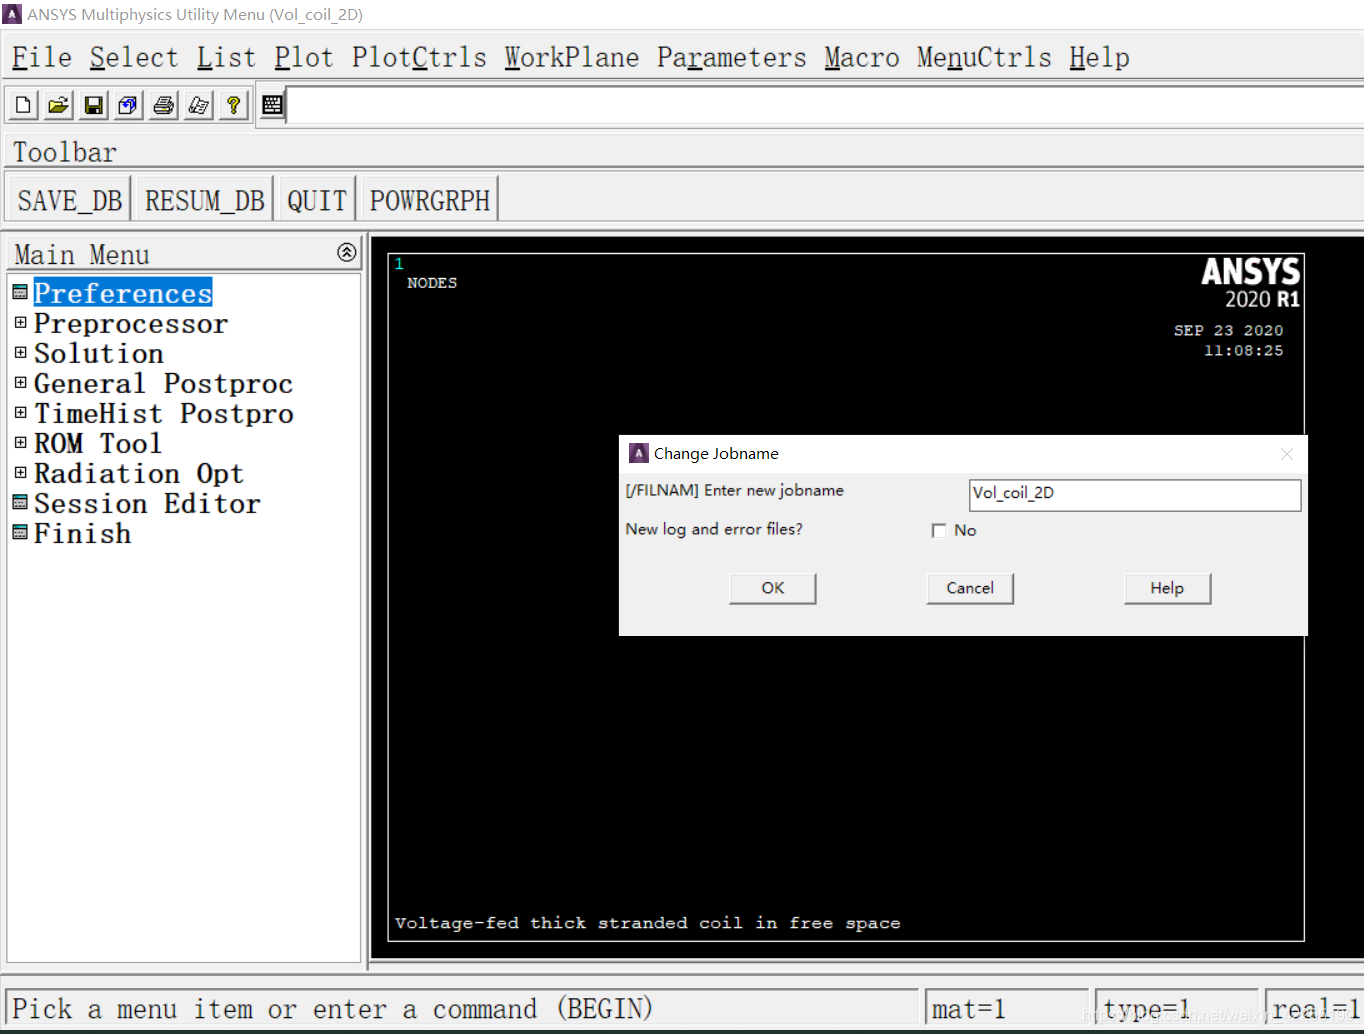Open the MenuCtrls menu
This screenshot has width=1364, height=1034.
[984, 58]
